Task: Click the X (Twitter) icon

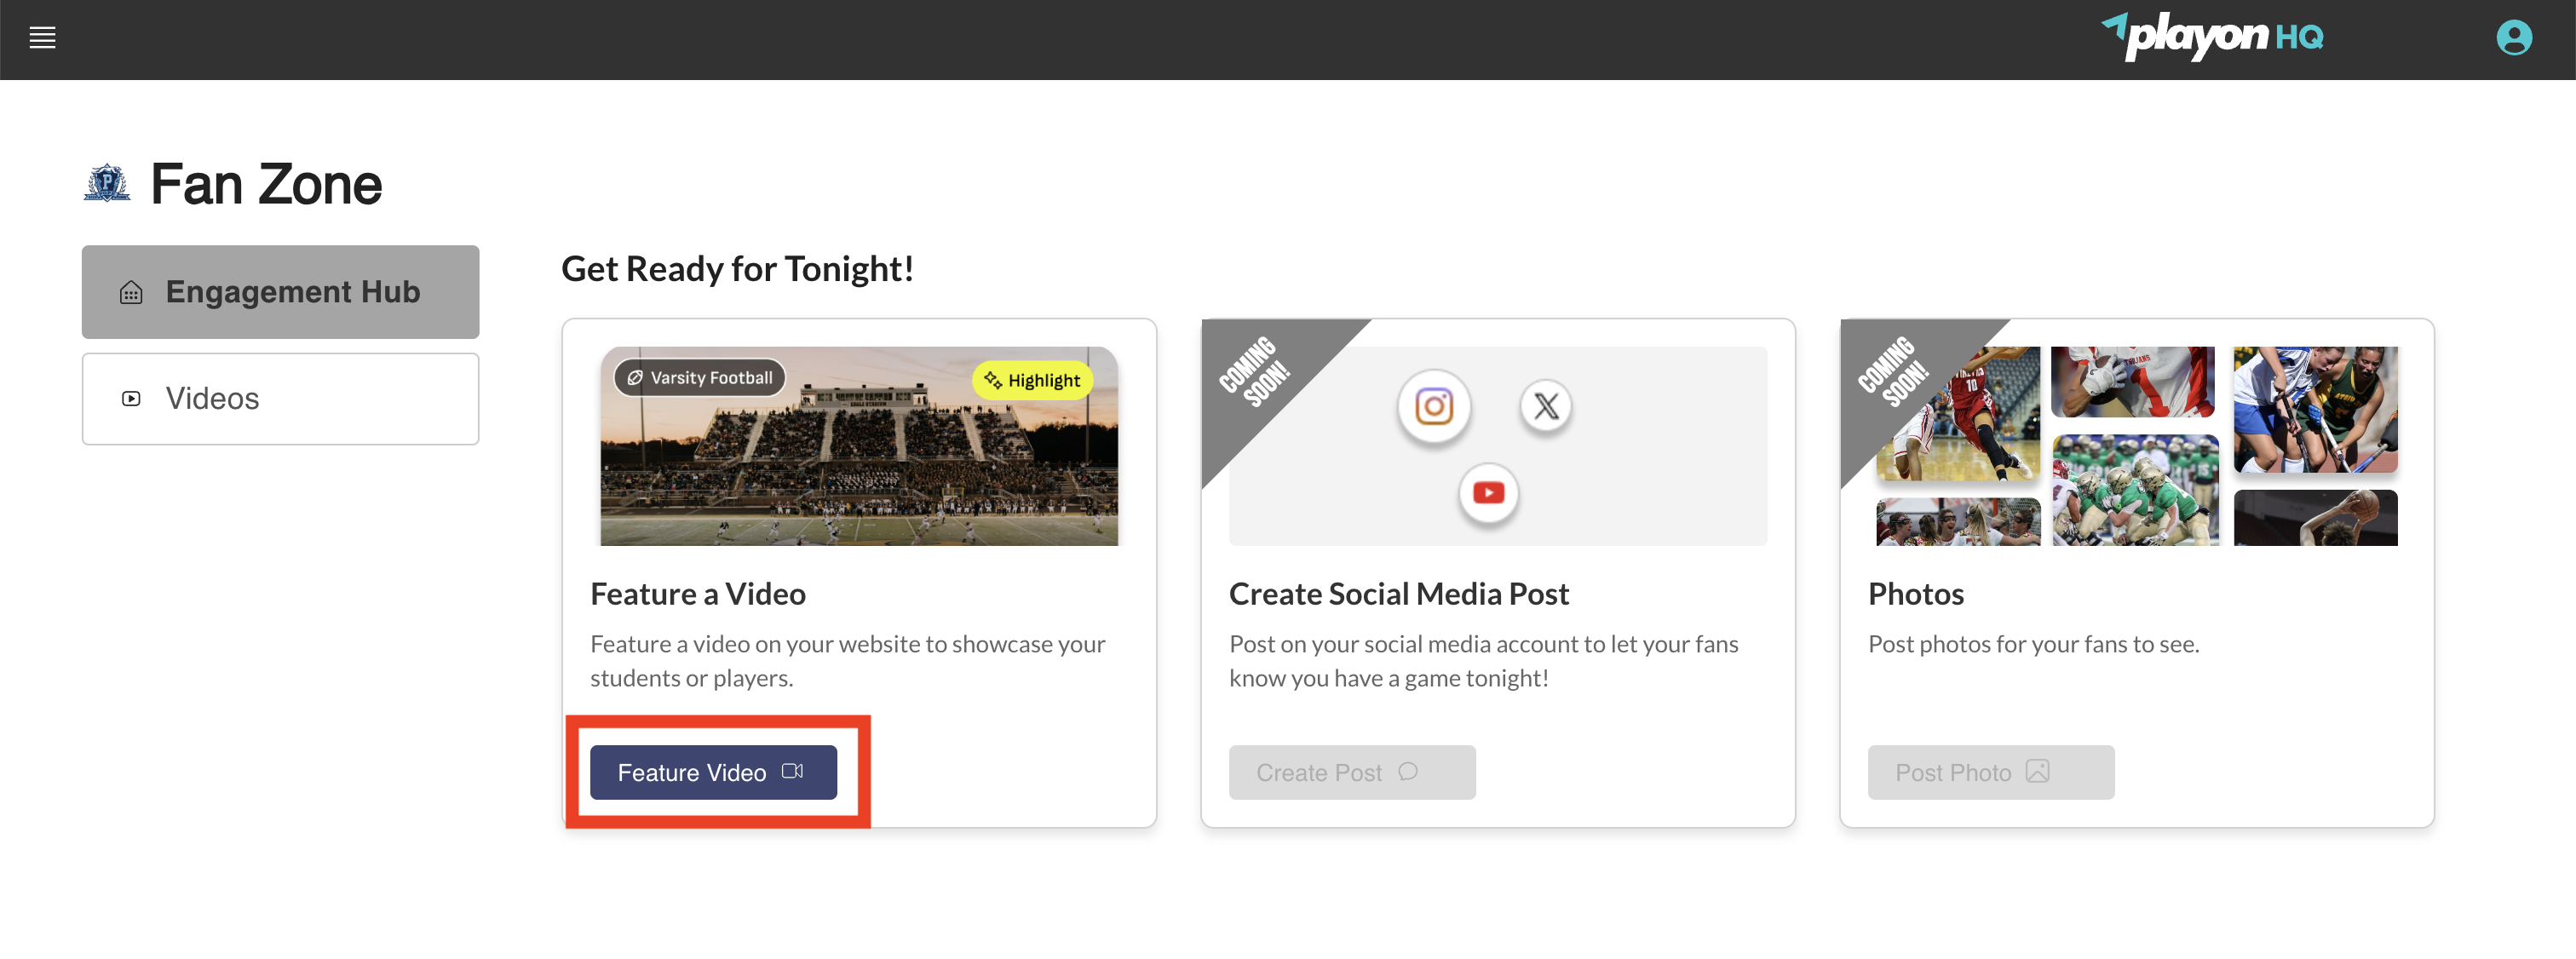Action: (1546, 406)
